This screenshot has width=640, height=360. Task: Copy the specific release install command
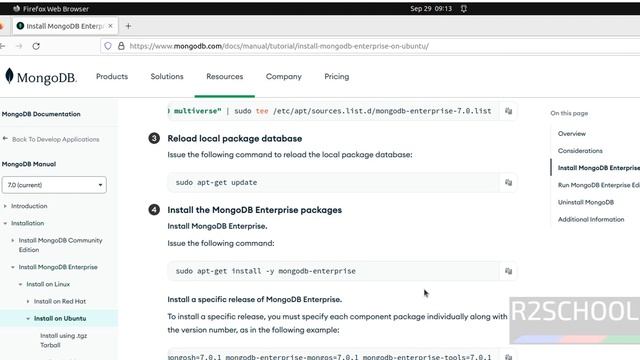tap(508, 357)
